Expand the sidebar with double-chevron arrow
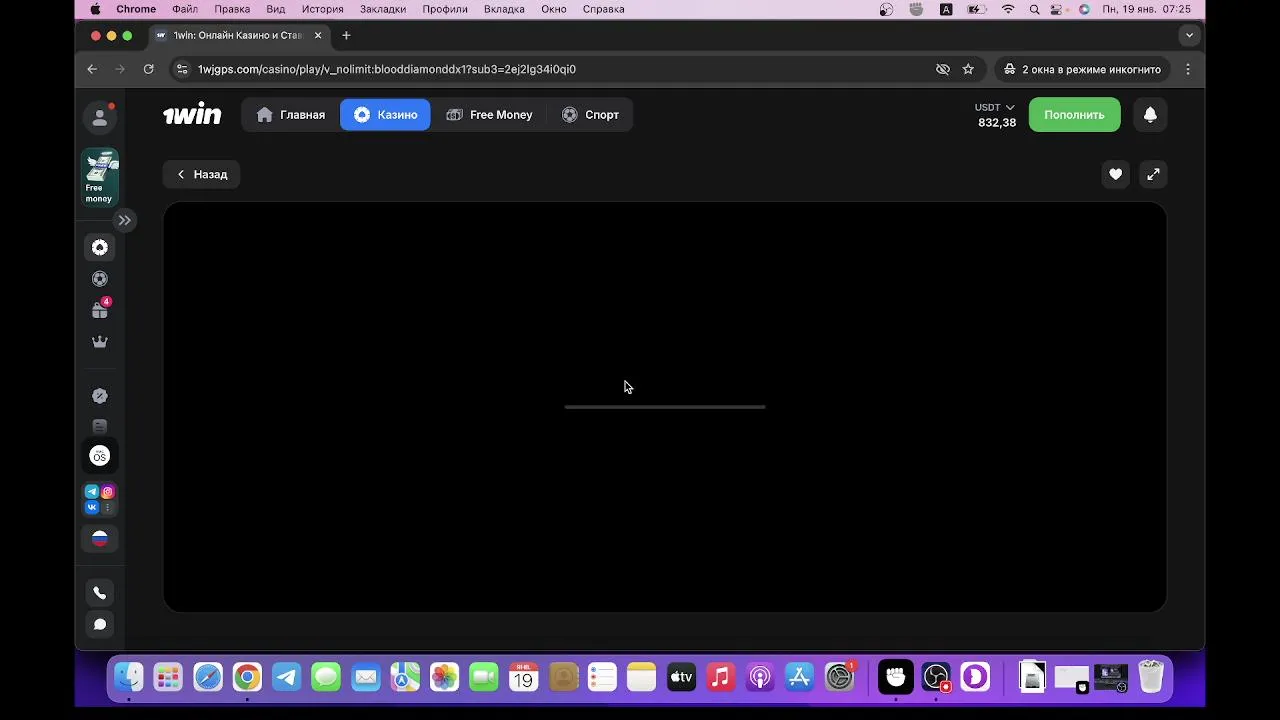Viewport: 1280px width, 720px height. [124, 220]
